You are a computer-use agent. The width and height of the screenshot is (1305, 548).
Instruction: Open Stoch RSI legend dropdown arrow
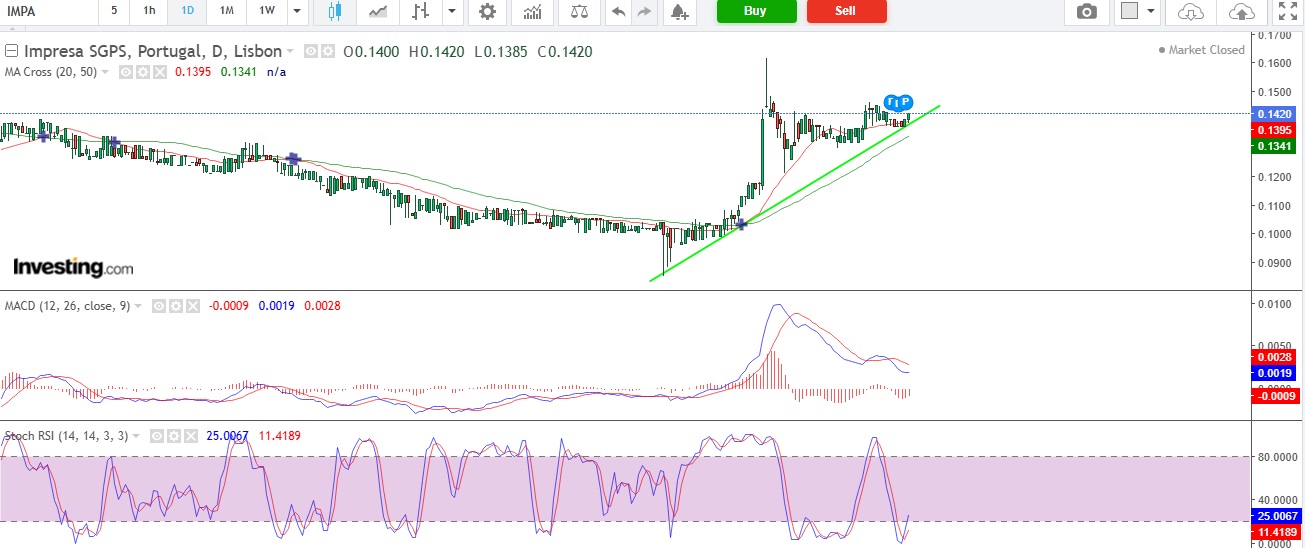tap(138, 436)
